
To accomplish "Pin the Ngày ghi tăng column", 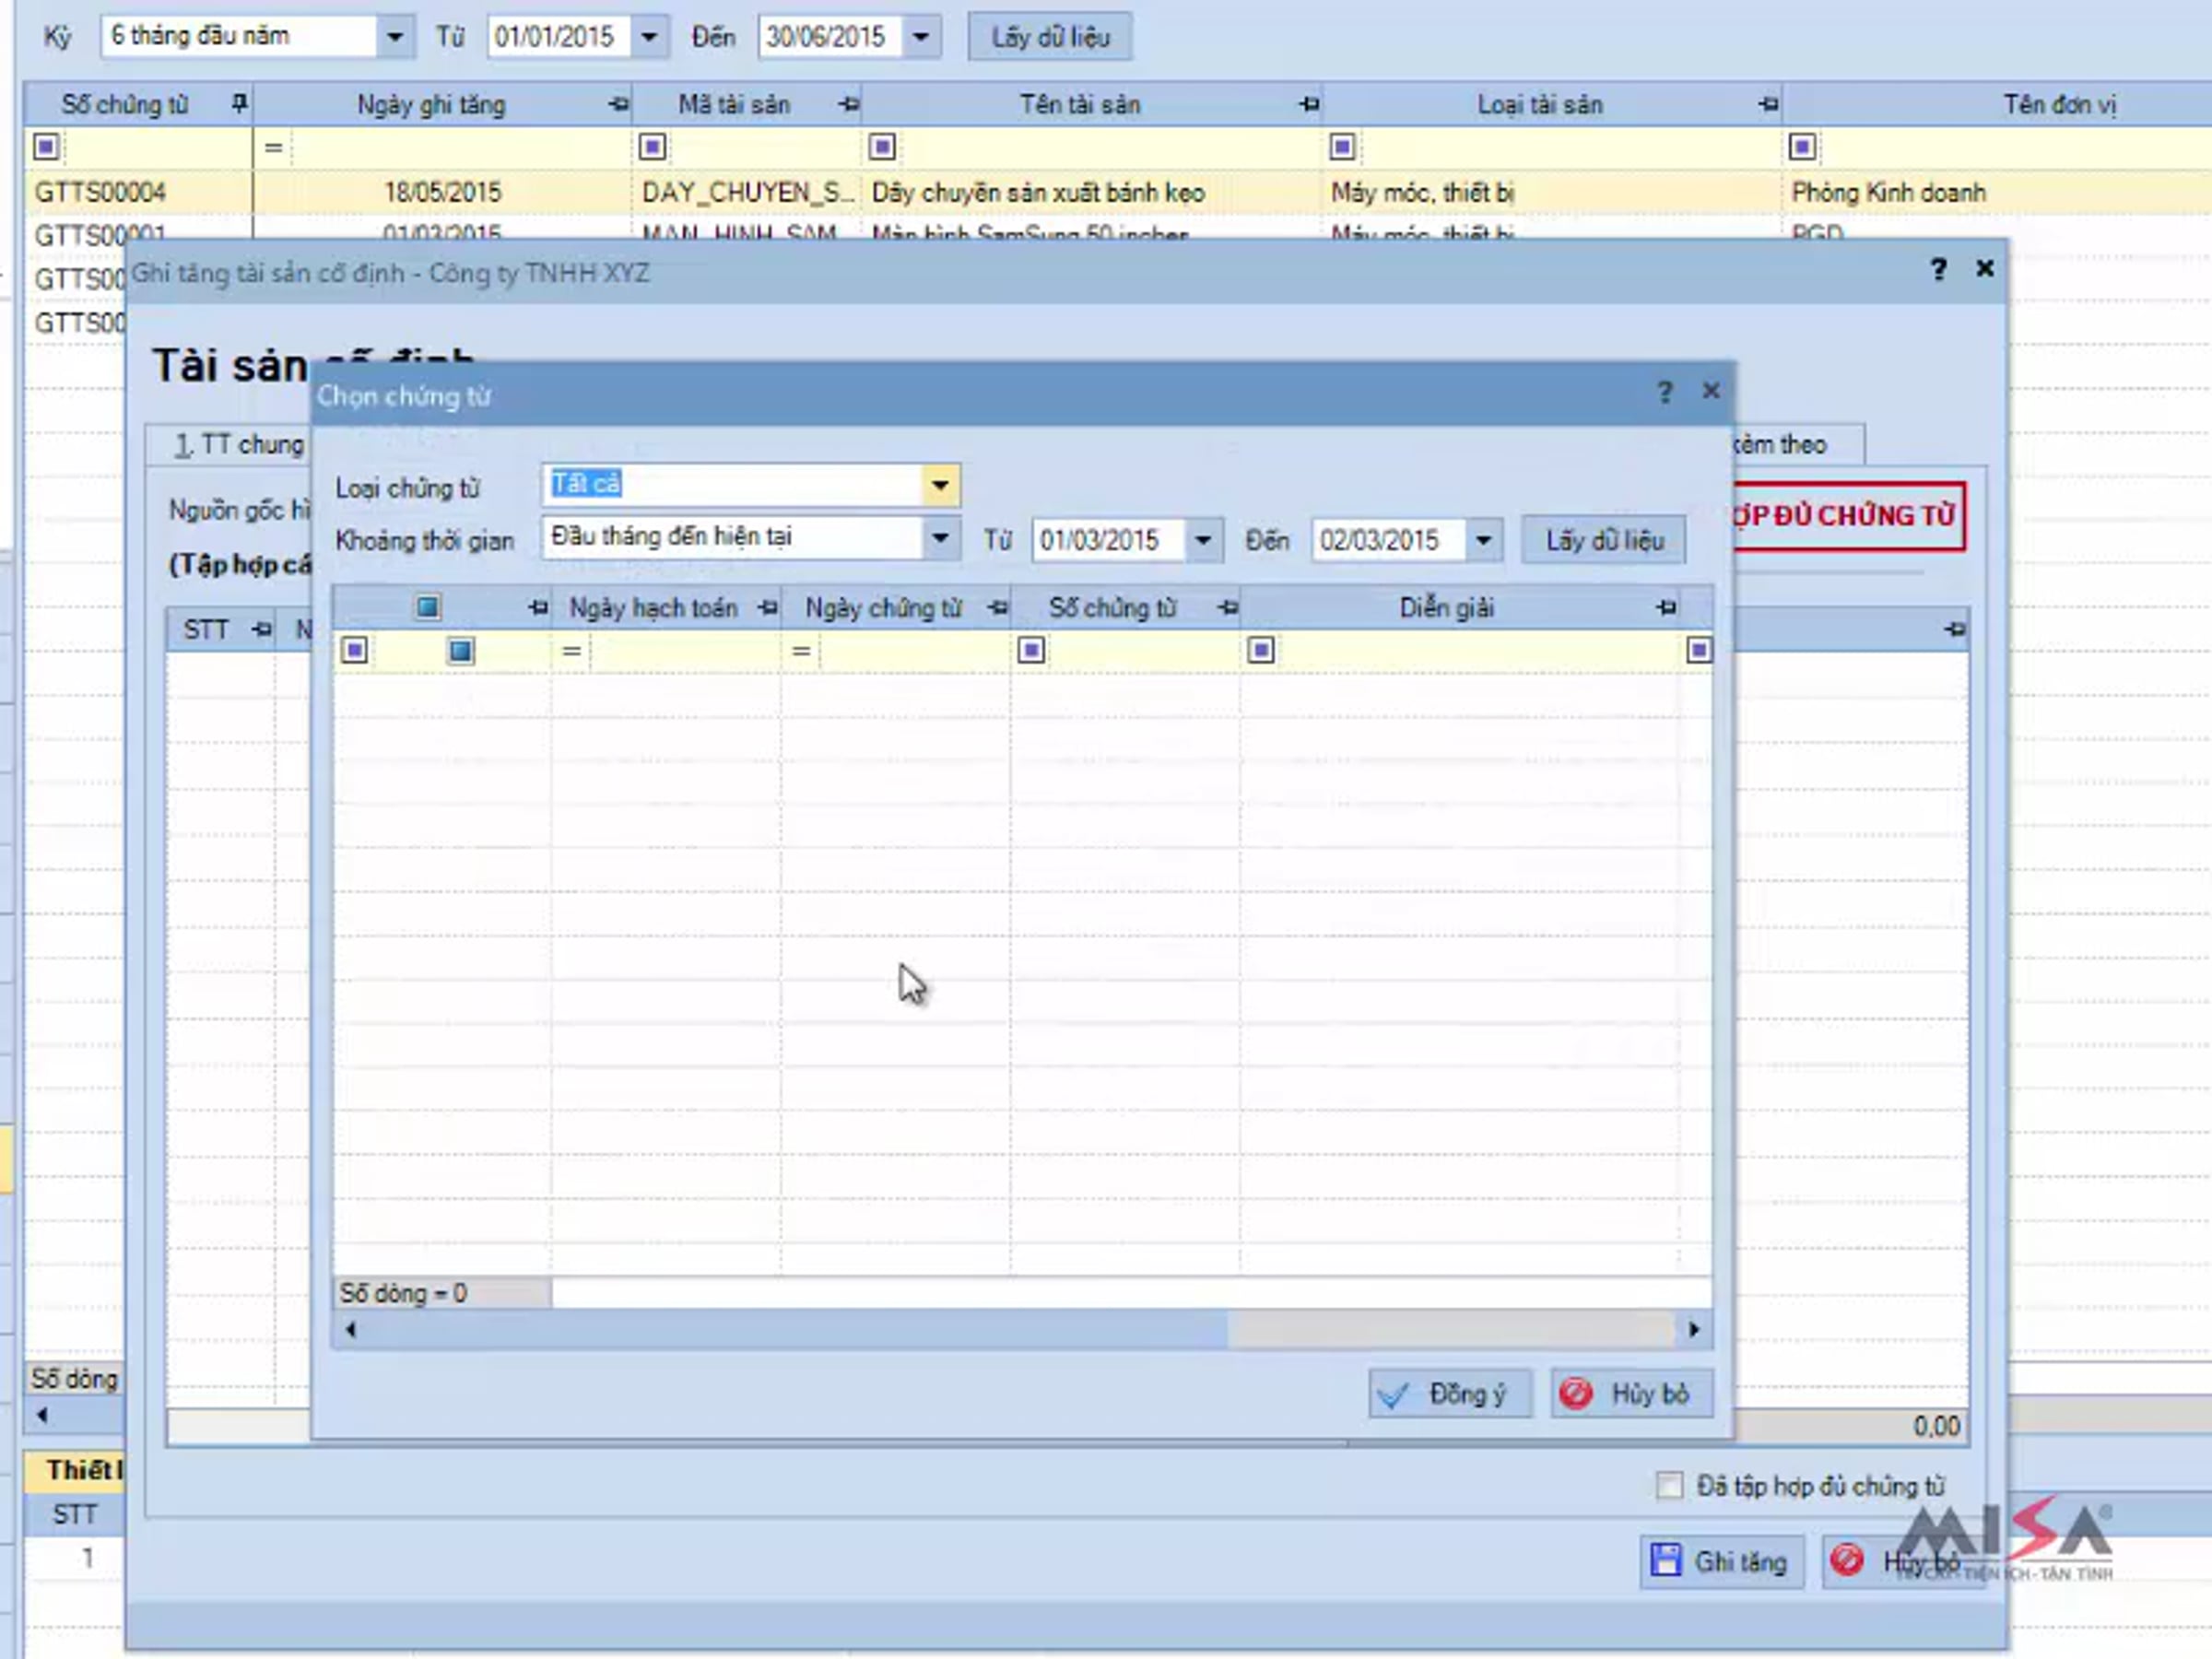I will pos(619,104).
